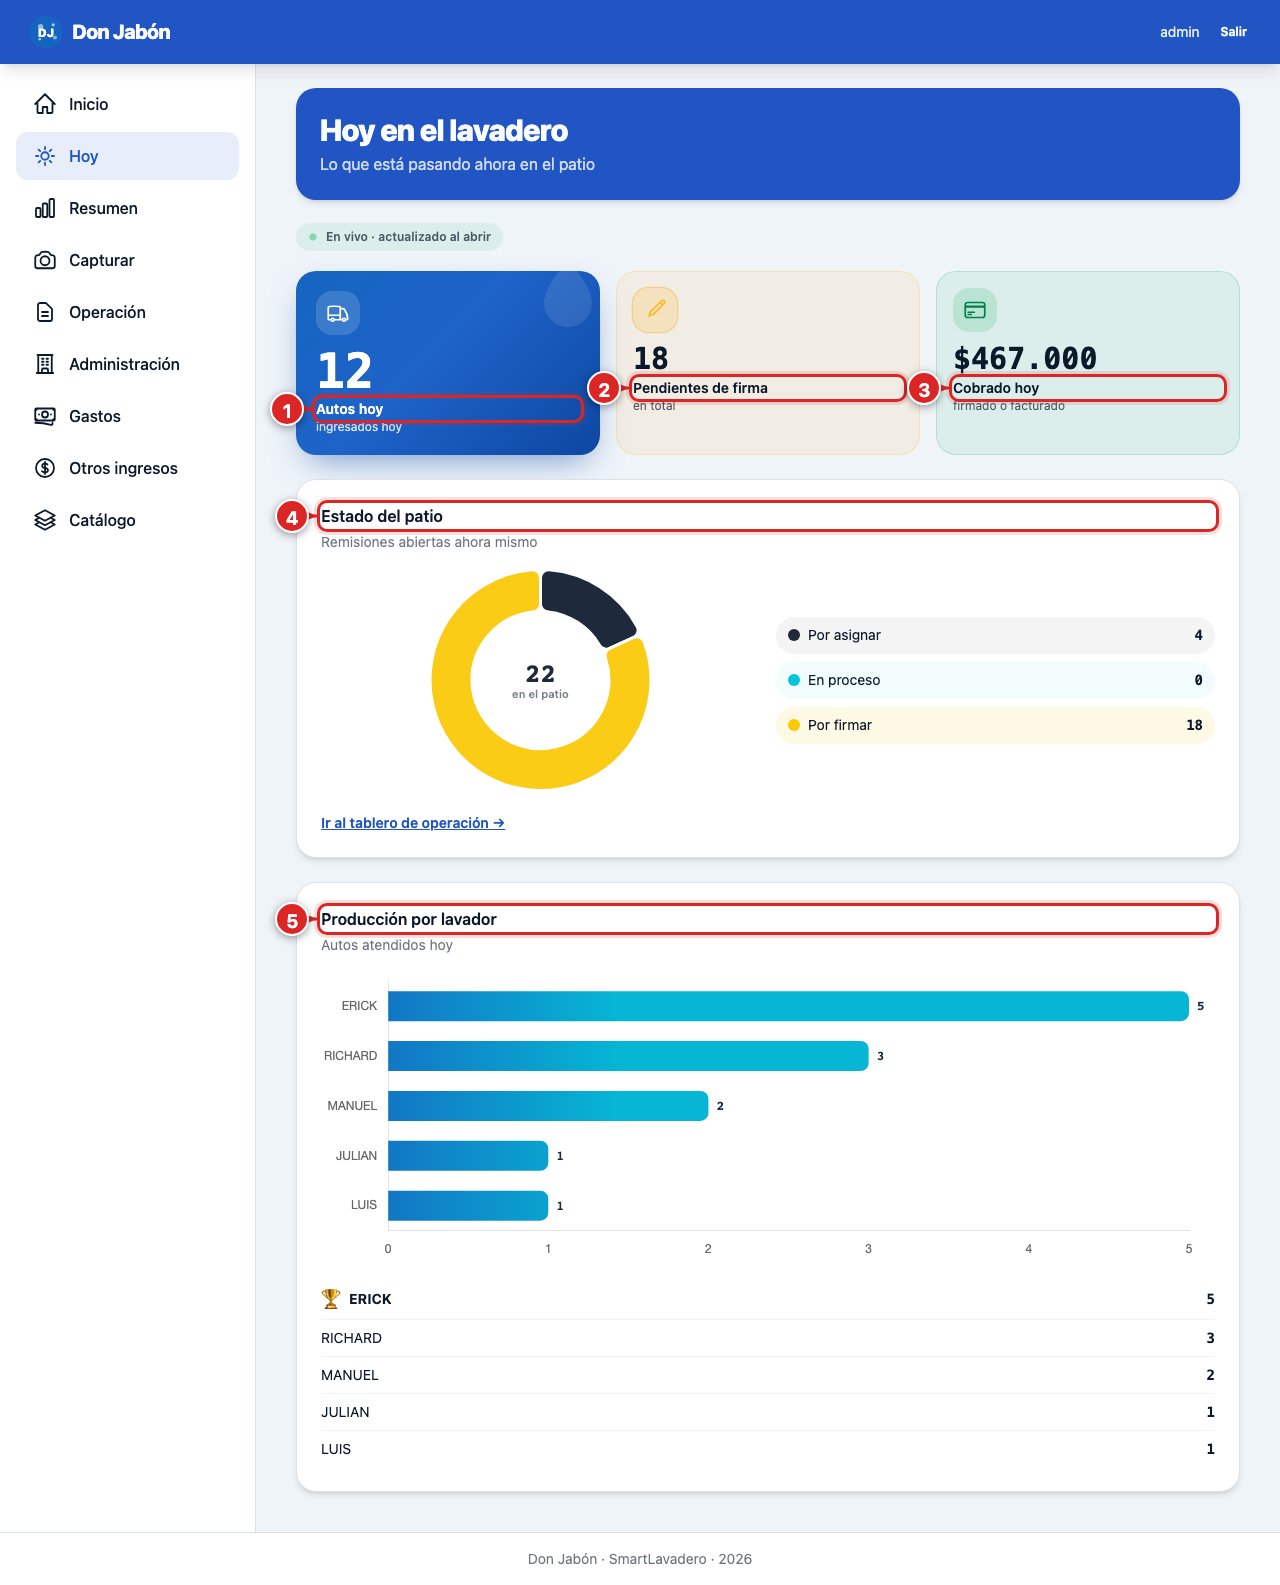
Task: Click the building icon for Administración
Action: point(45,364)
